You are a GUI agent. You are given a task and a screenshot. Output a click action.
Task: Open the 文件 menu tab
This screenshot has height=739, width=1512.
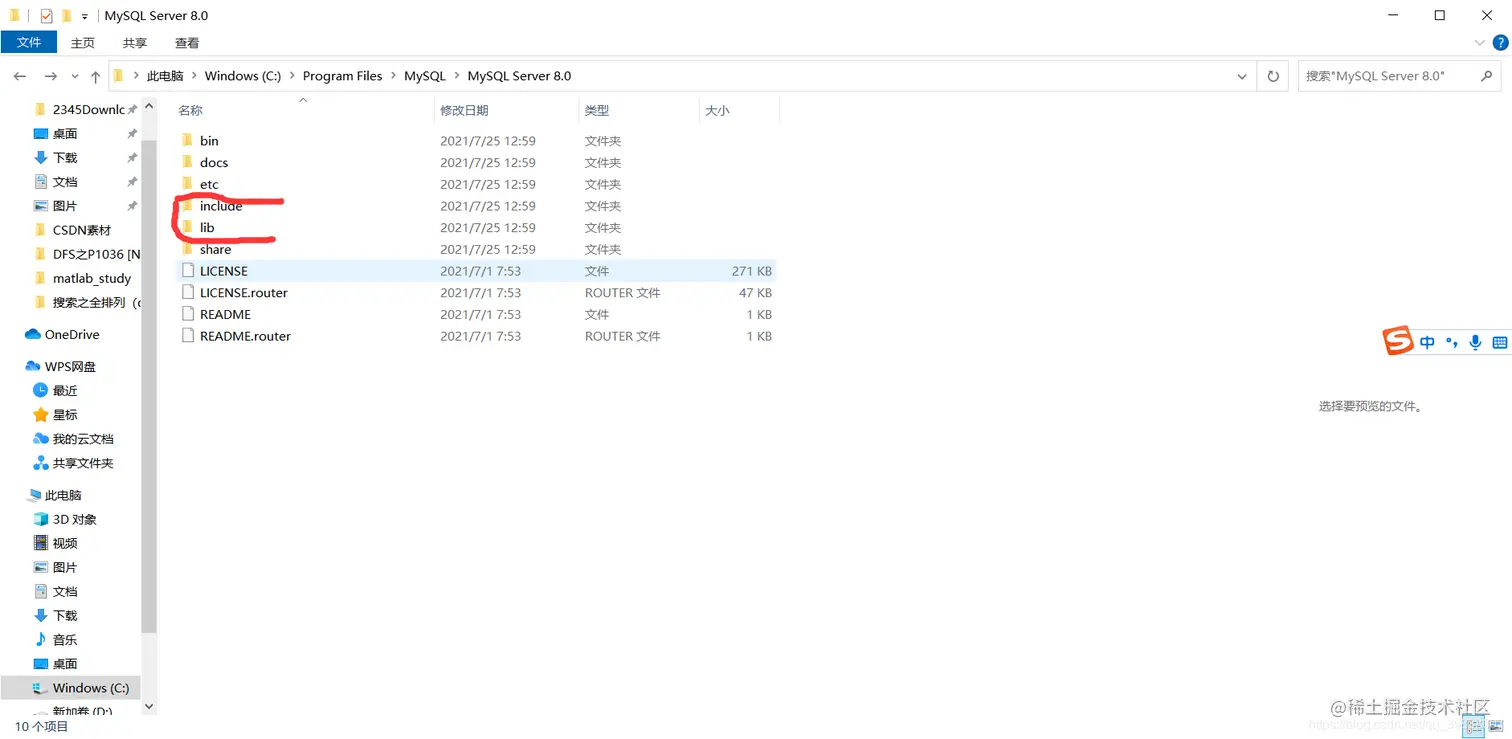coord(29,42)
